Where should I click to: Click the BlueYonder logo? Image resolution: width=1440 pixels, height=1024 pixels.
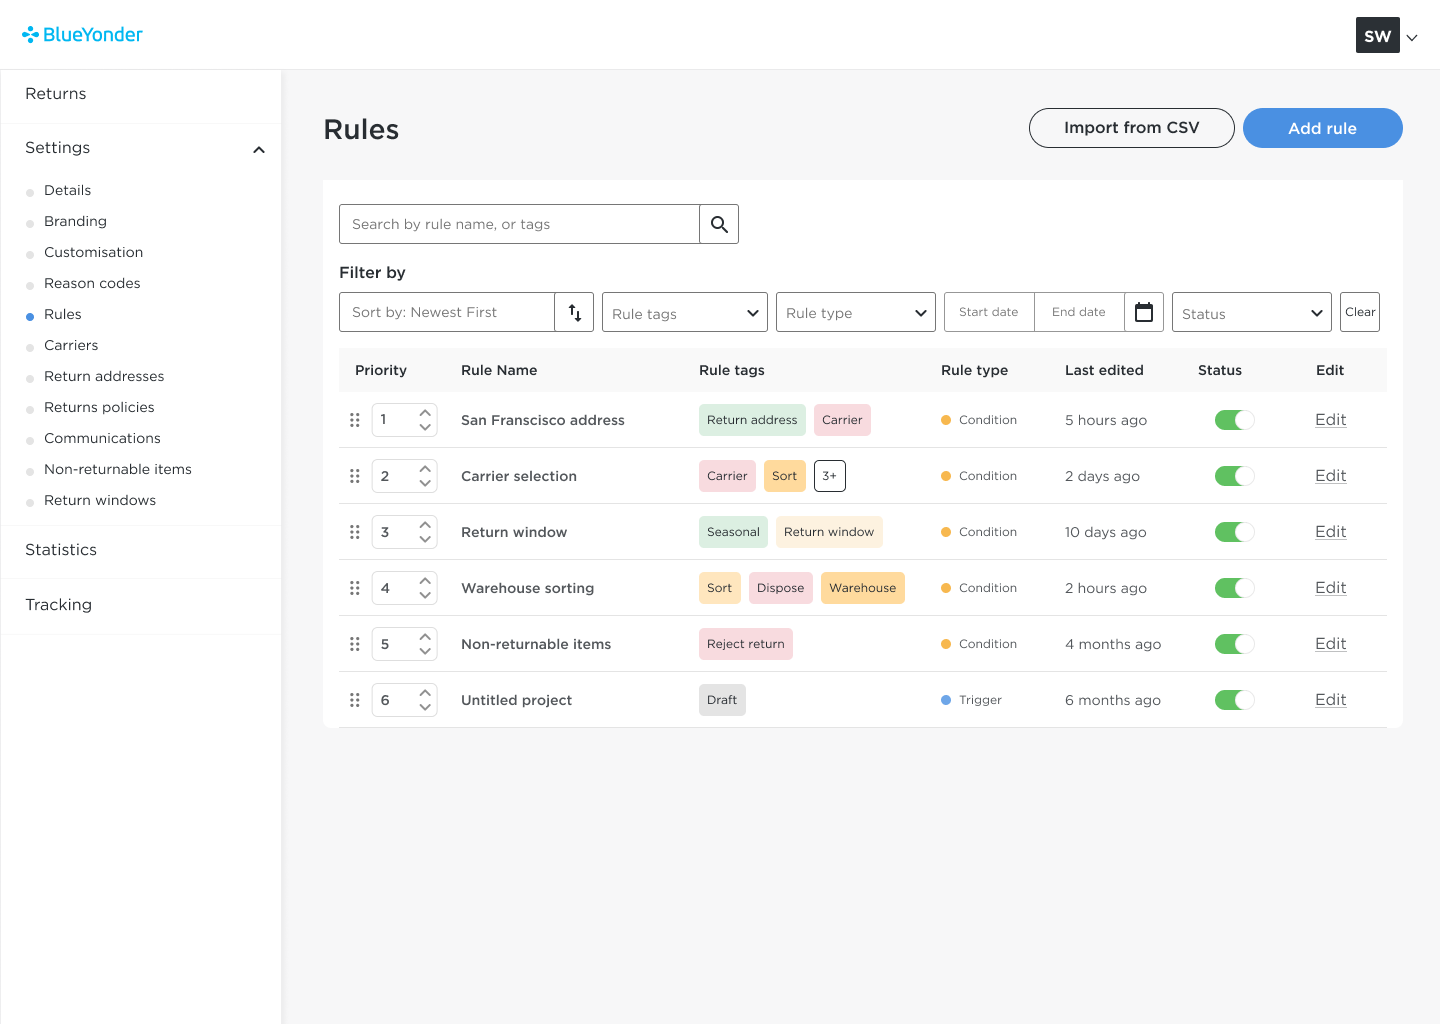pos(82,35)
